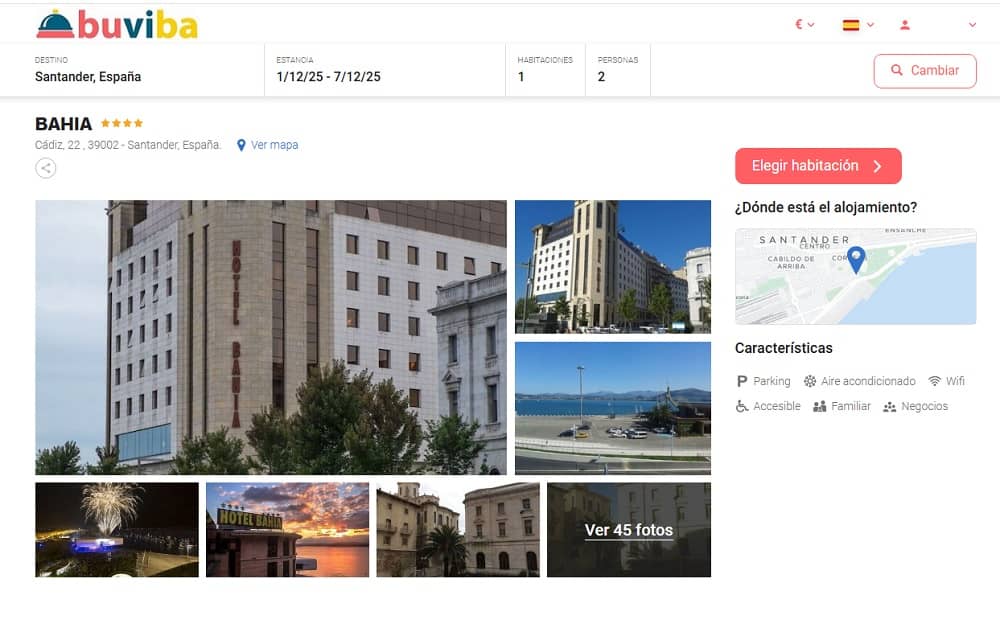Open the Ver 45 fotos gallery

coord(629,530)
